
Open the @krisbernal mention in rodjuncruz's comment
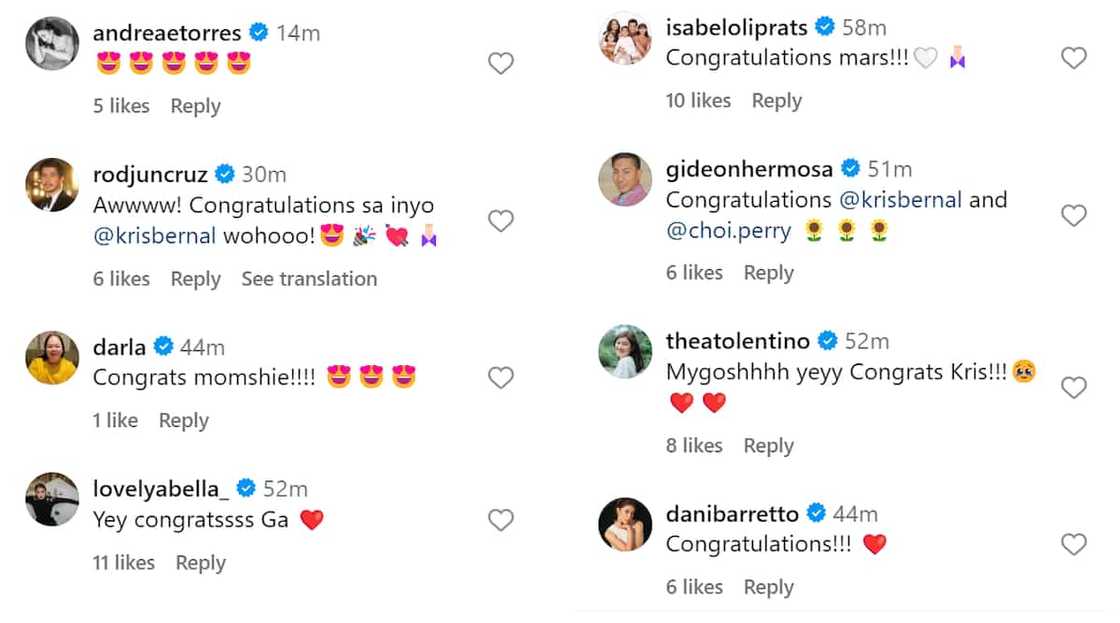pos(154,237)
